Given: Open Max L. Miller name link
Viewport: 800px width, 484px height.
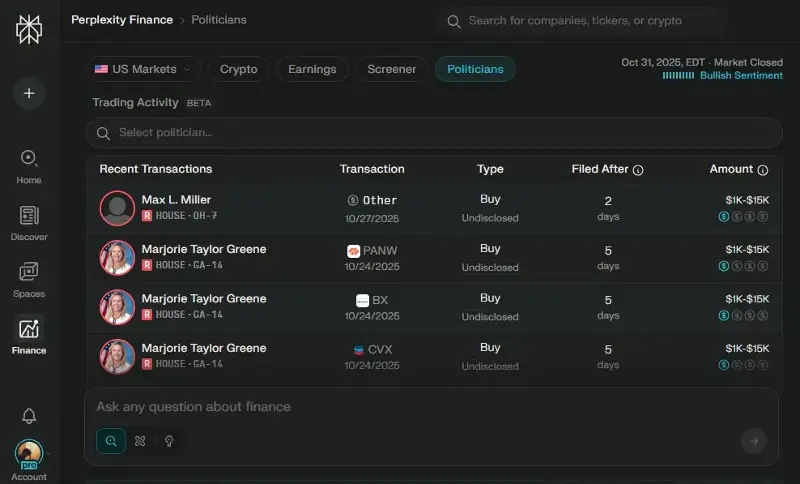Looking at the screenshot, I should (x=176, y=200).
